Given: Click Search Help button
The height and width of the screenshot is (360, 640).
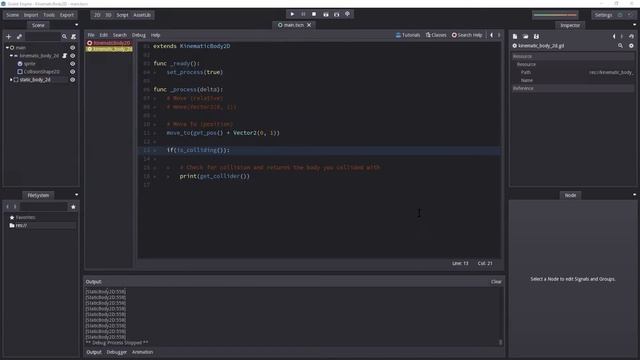Looking at the screenshot, I should coord(467,35).
